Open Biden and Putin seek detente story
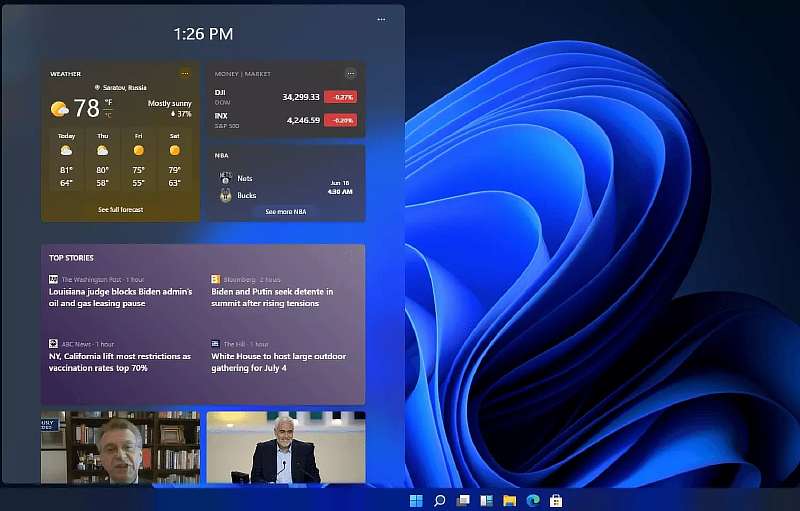This screenshot has width=800, height=511. pos(272,297)
